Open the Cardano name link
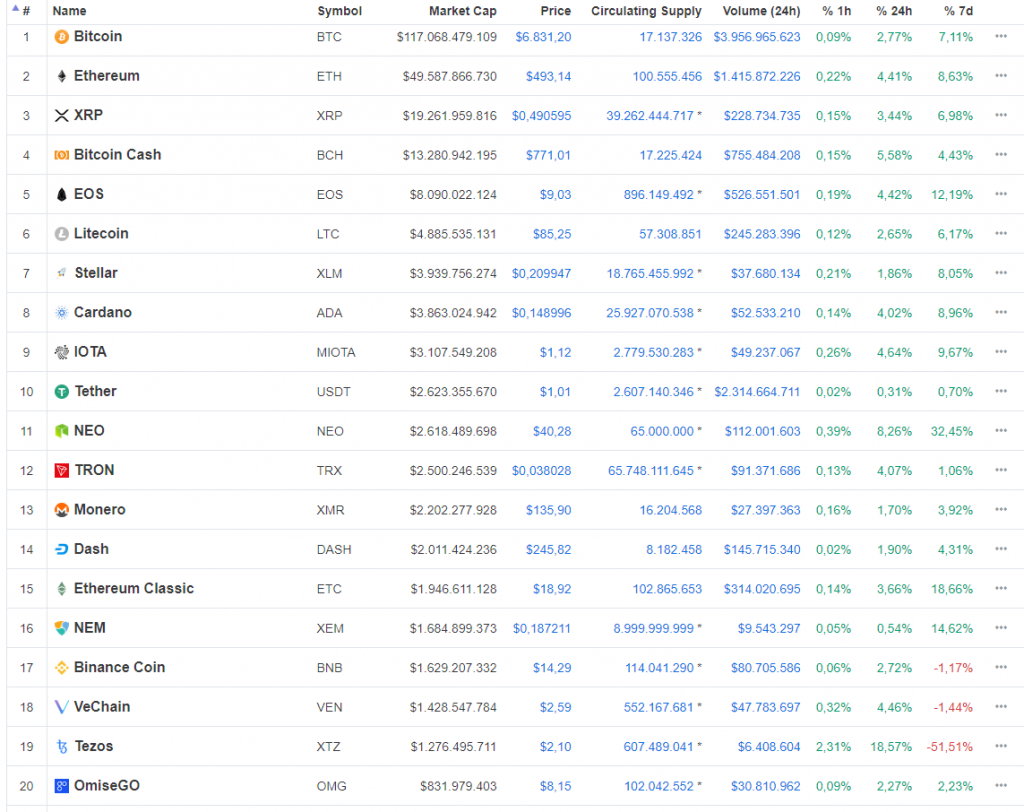The image size is (1024, 812). pos(103,313)
